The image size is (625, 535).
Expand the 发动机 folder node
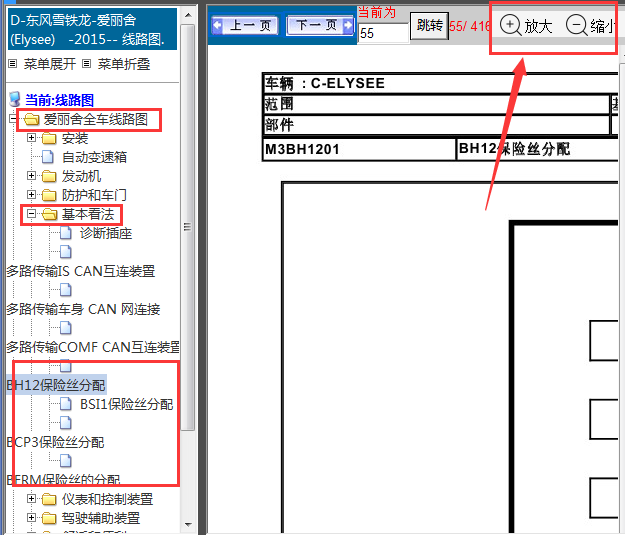coord(31,175)
